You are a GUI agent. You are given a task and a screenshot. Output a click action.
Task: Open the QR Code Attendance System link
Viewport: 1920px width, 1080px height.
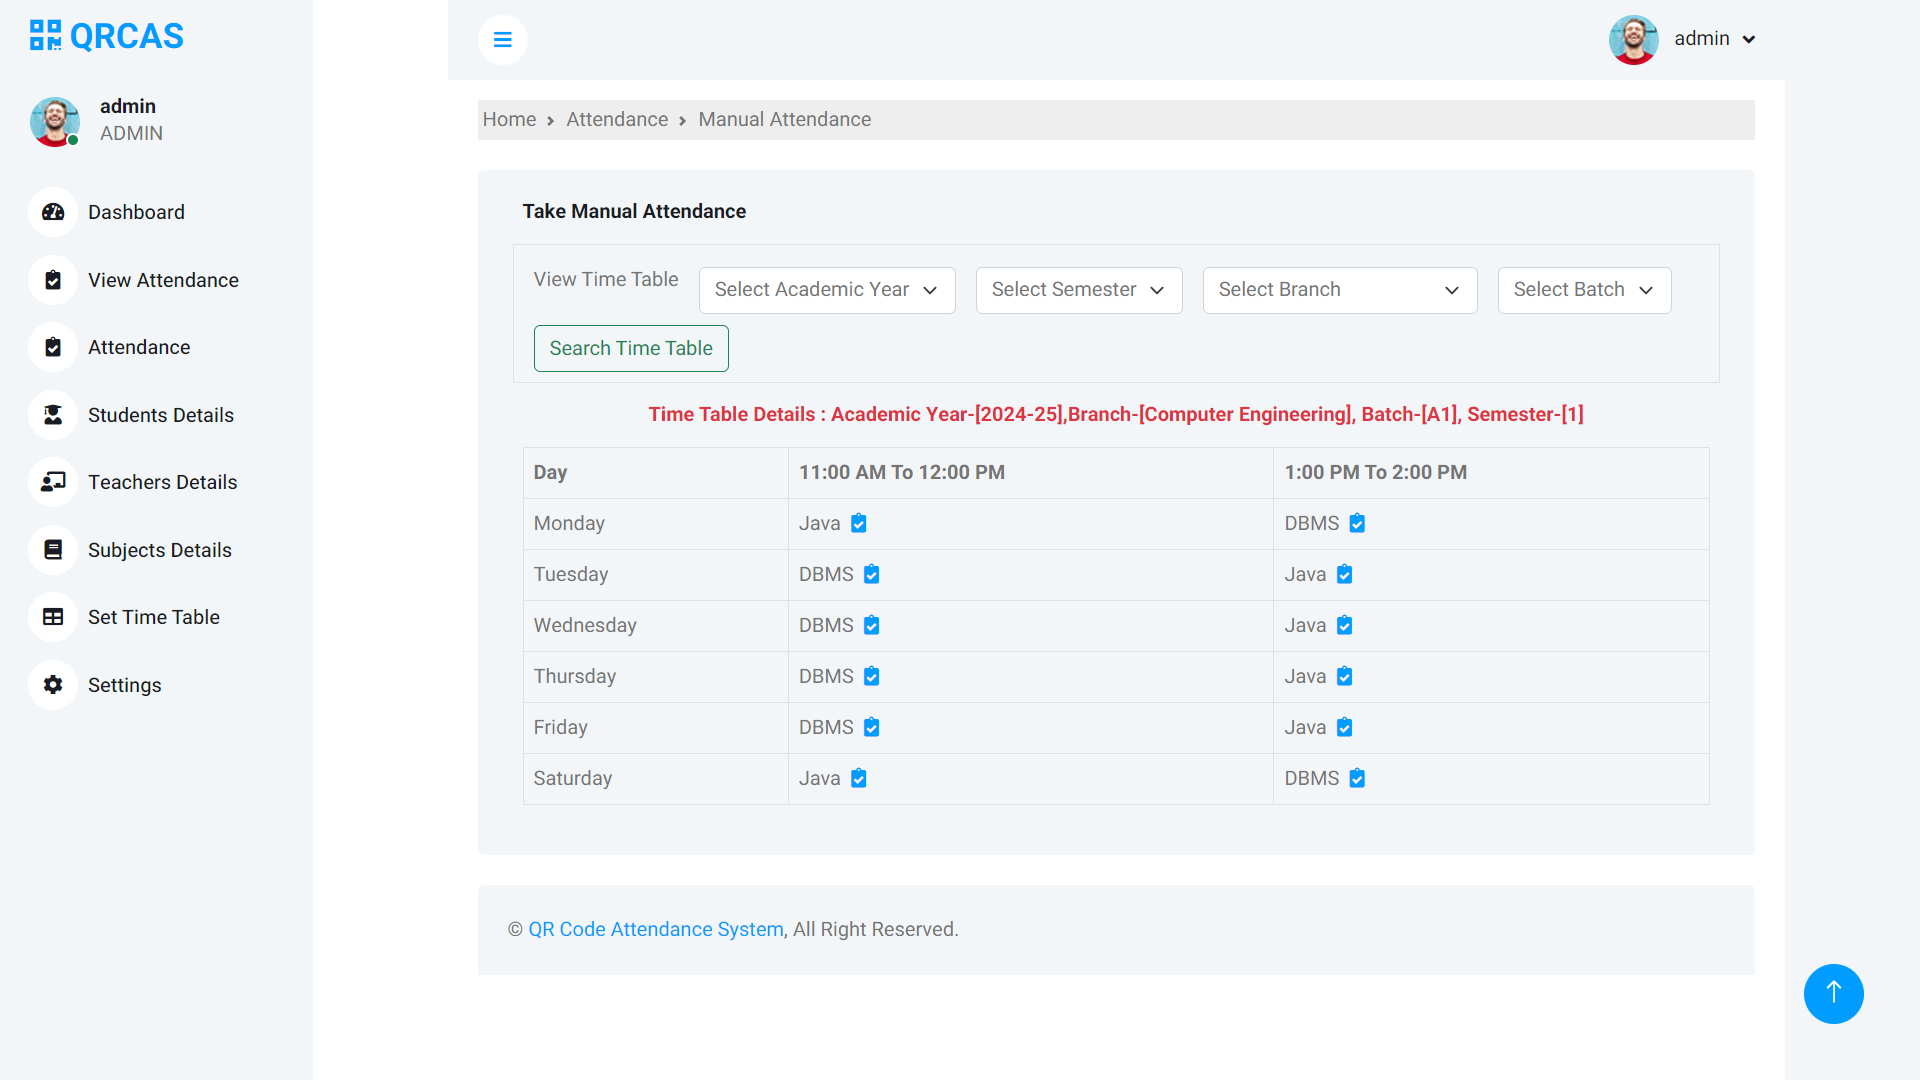click(x=655, y=929)
